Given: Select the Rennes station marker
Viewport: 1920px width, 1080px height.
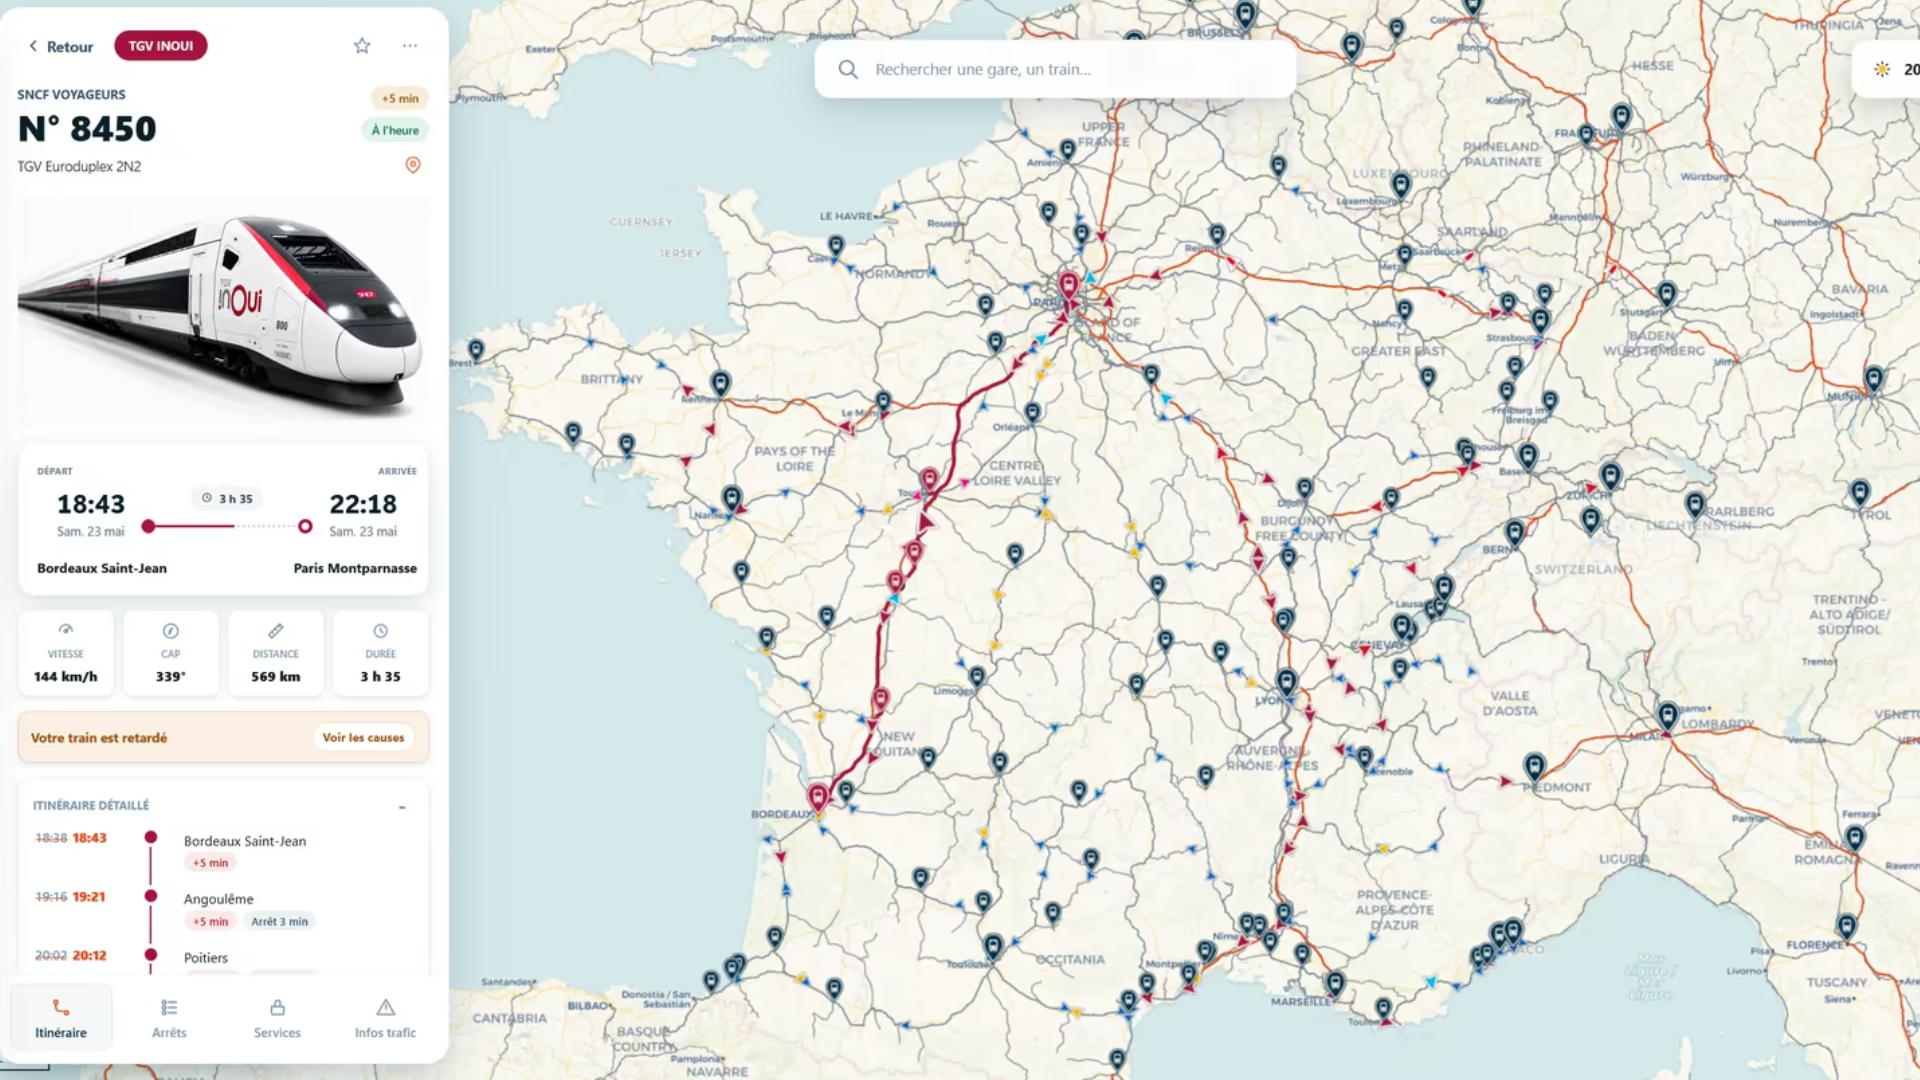Looking at the screenshot, I should pos(720,382).
